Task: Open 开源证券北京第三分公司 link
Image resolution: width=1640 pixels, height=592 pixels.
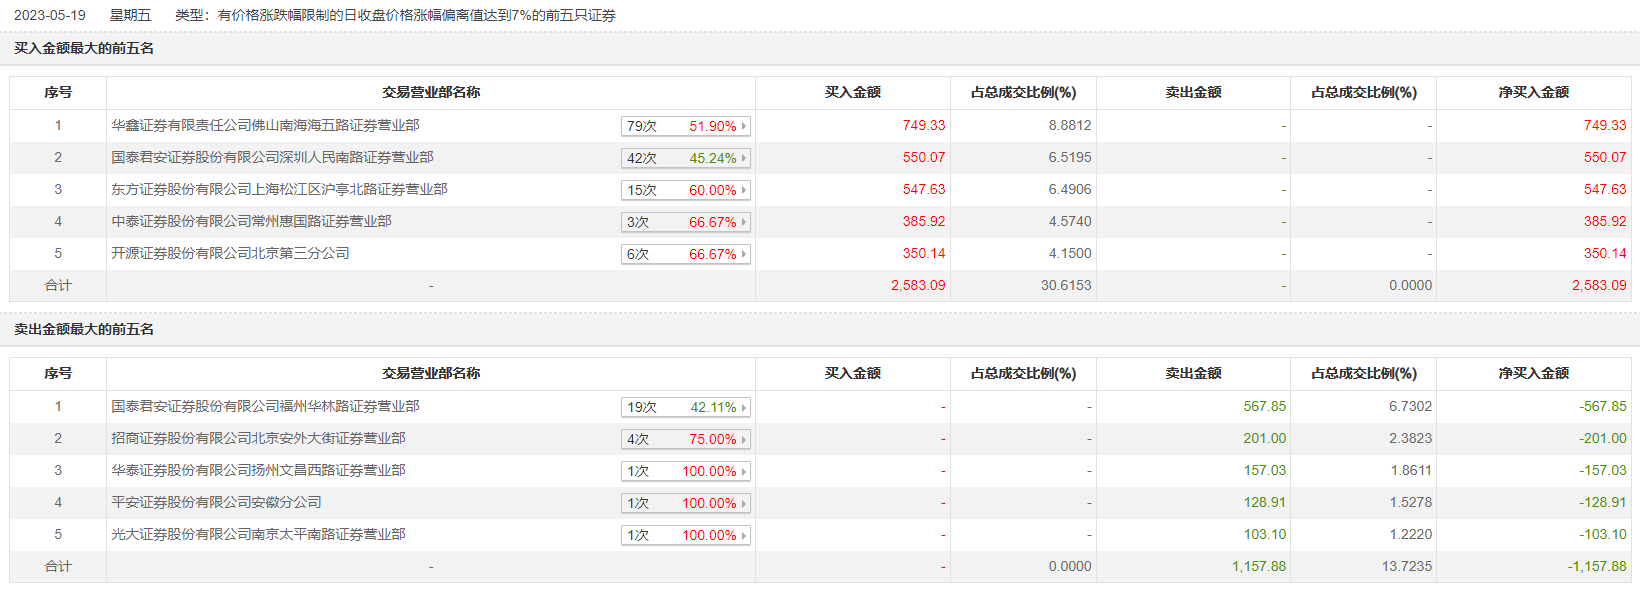Action: pos(230,253)
